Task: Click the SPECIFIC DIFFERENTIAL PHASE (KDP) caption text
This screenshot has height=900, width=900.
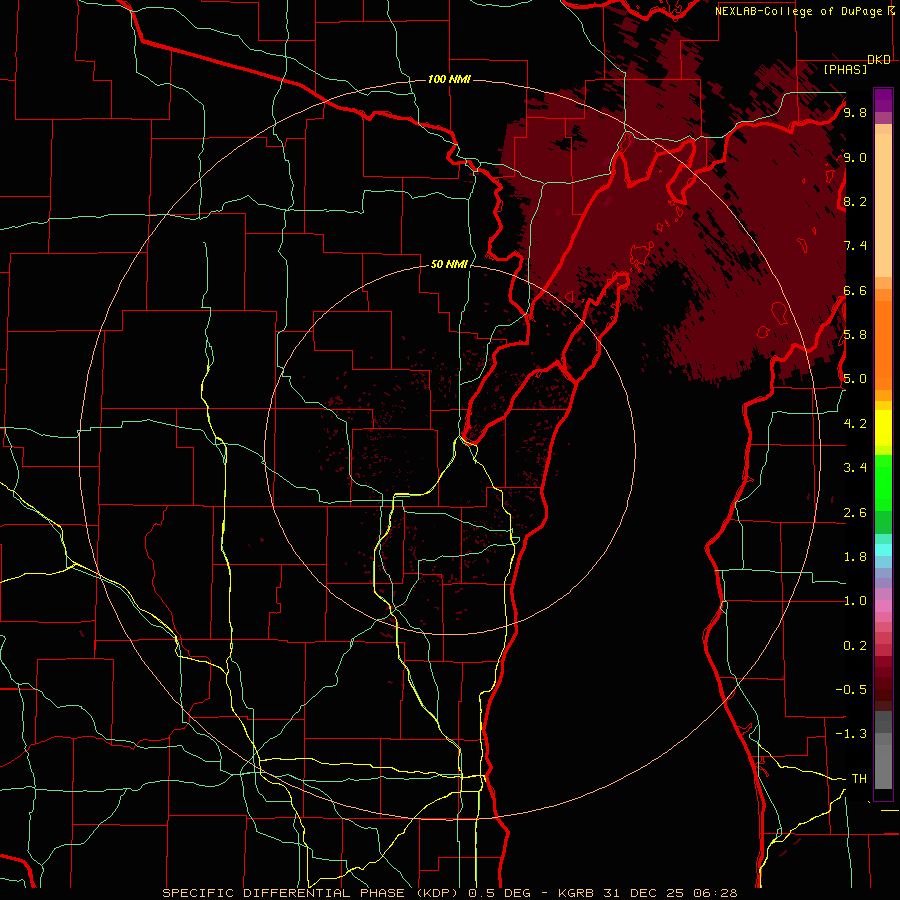Action: coord(313,893)
